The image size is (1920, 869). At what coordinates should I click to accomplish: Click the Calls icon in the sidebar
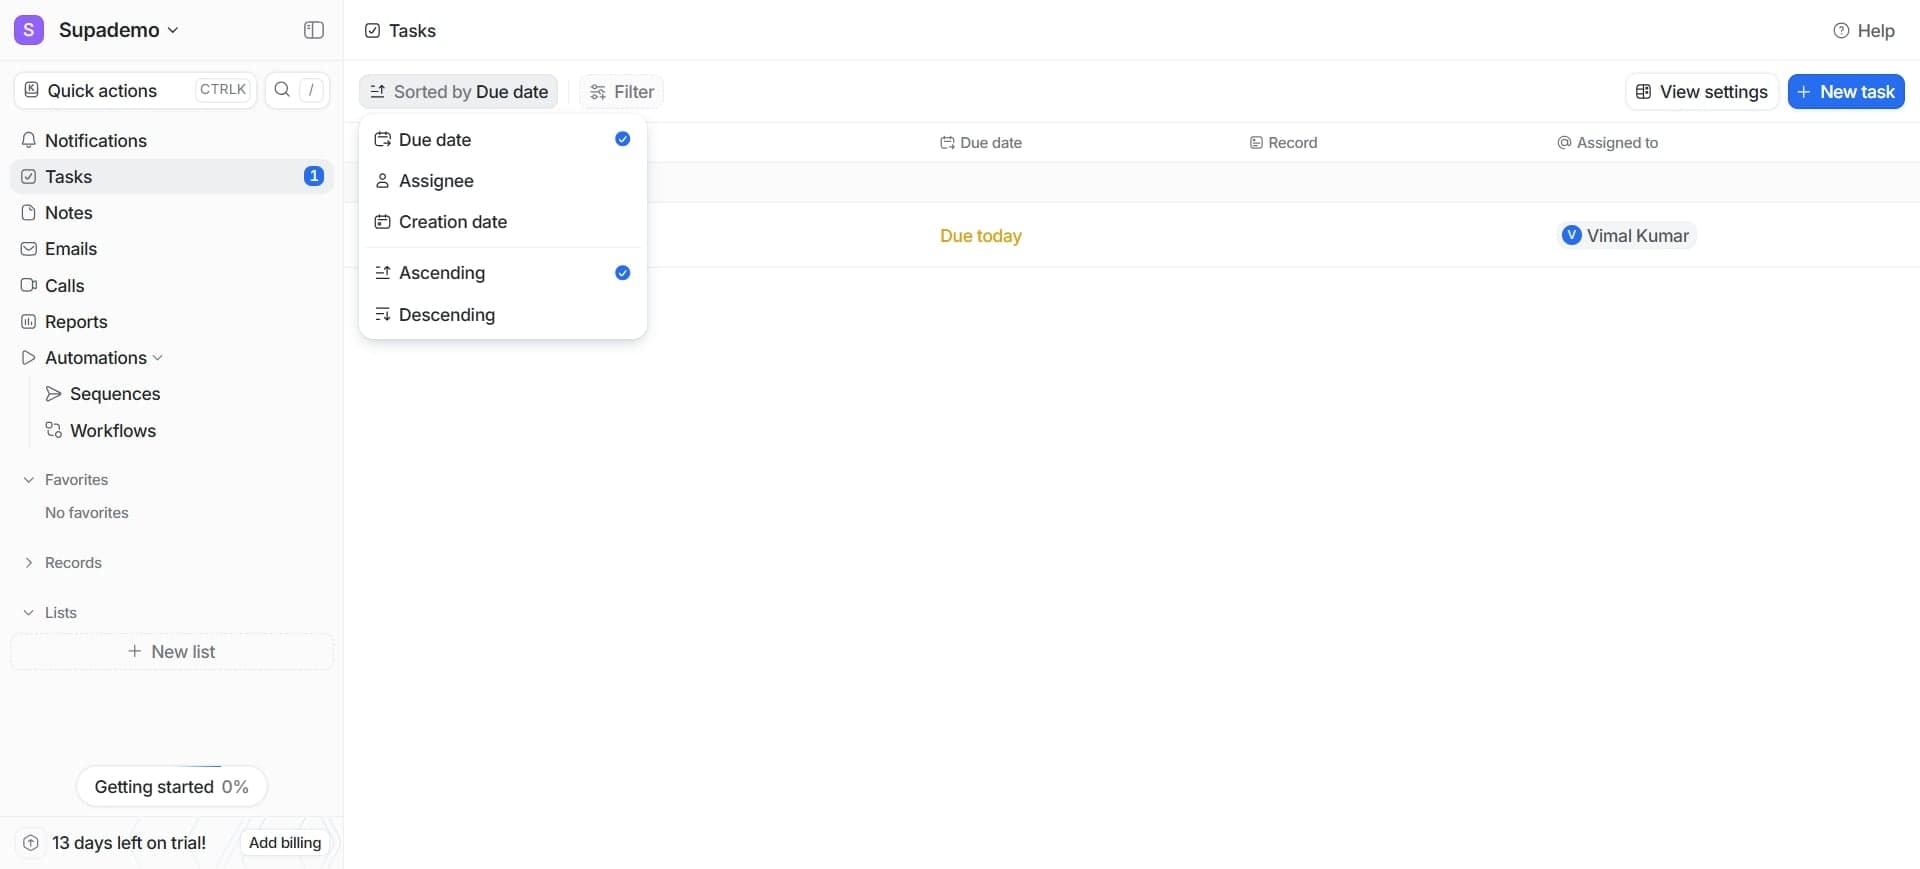[x=29, y=285]
